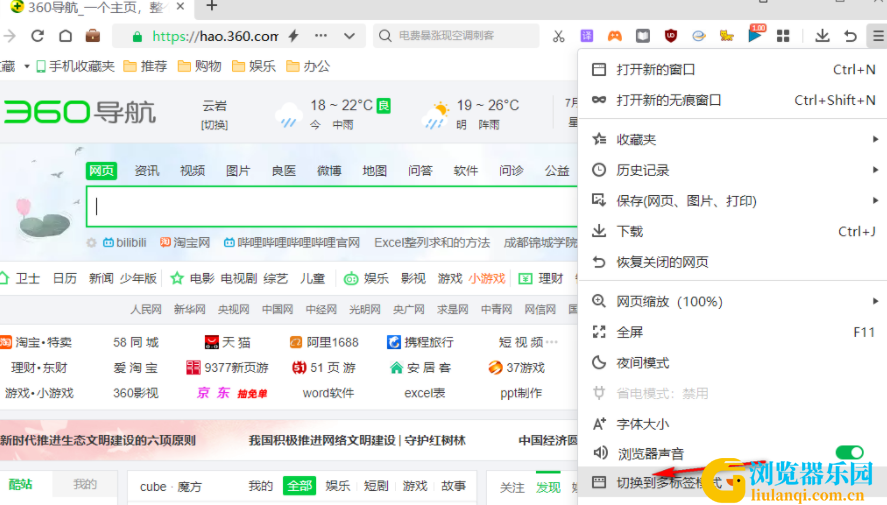887x505 pixels.
Task: Select the 地图 search tab
Action: (x=374, y=171)
